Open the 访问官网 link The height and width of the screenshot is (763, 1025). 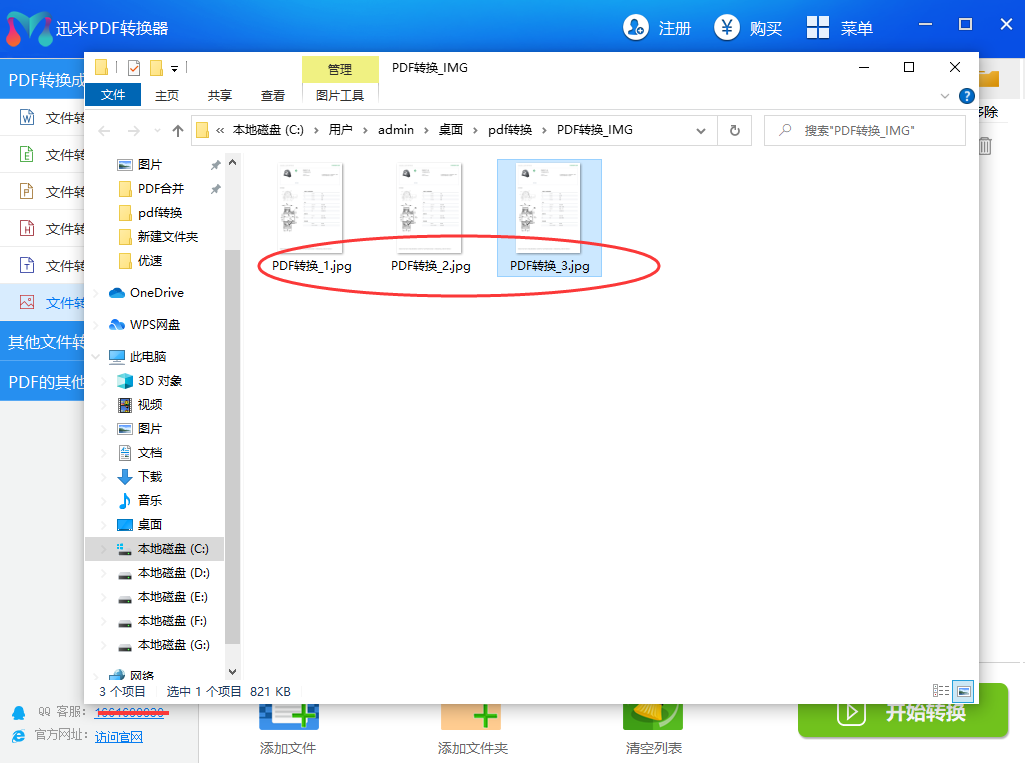coord(119,737)
